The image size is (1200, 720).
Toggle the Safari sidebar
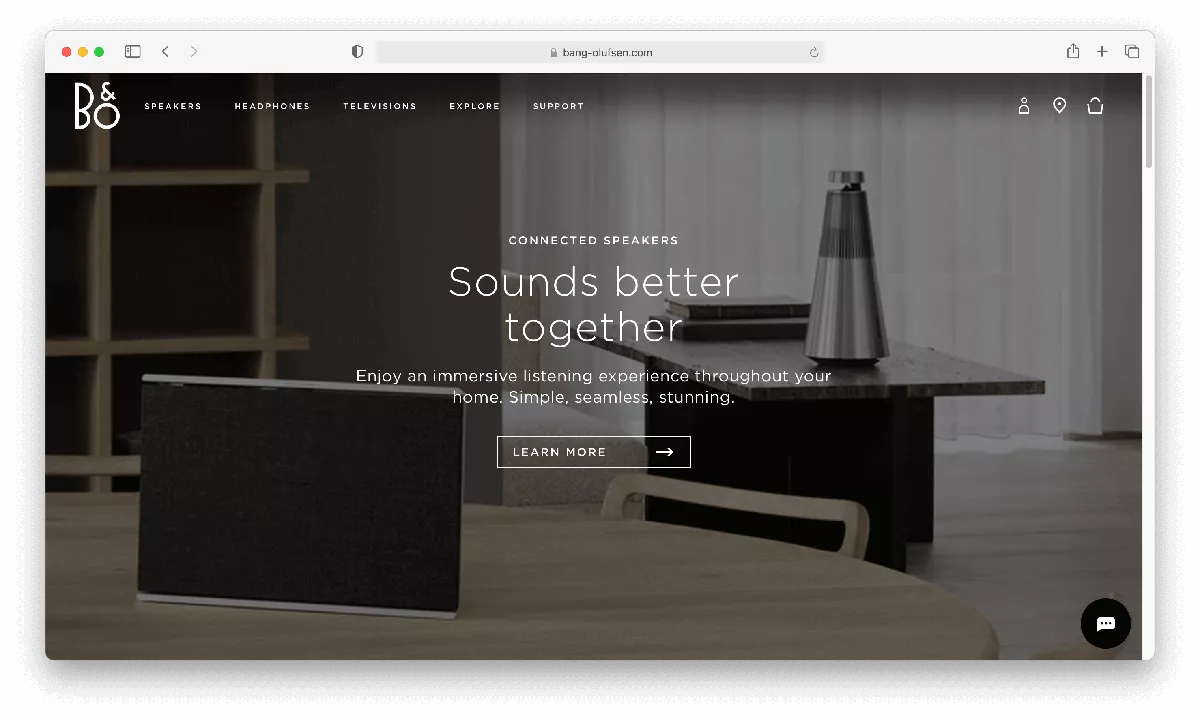132,51
